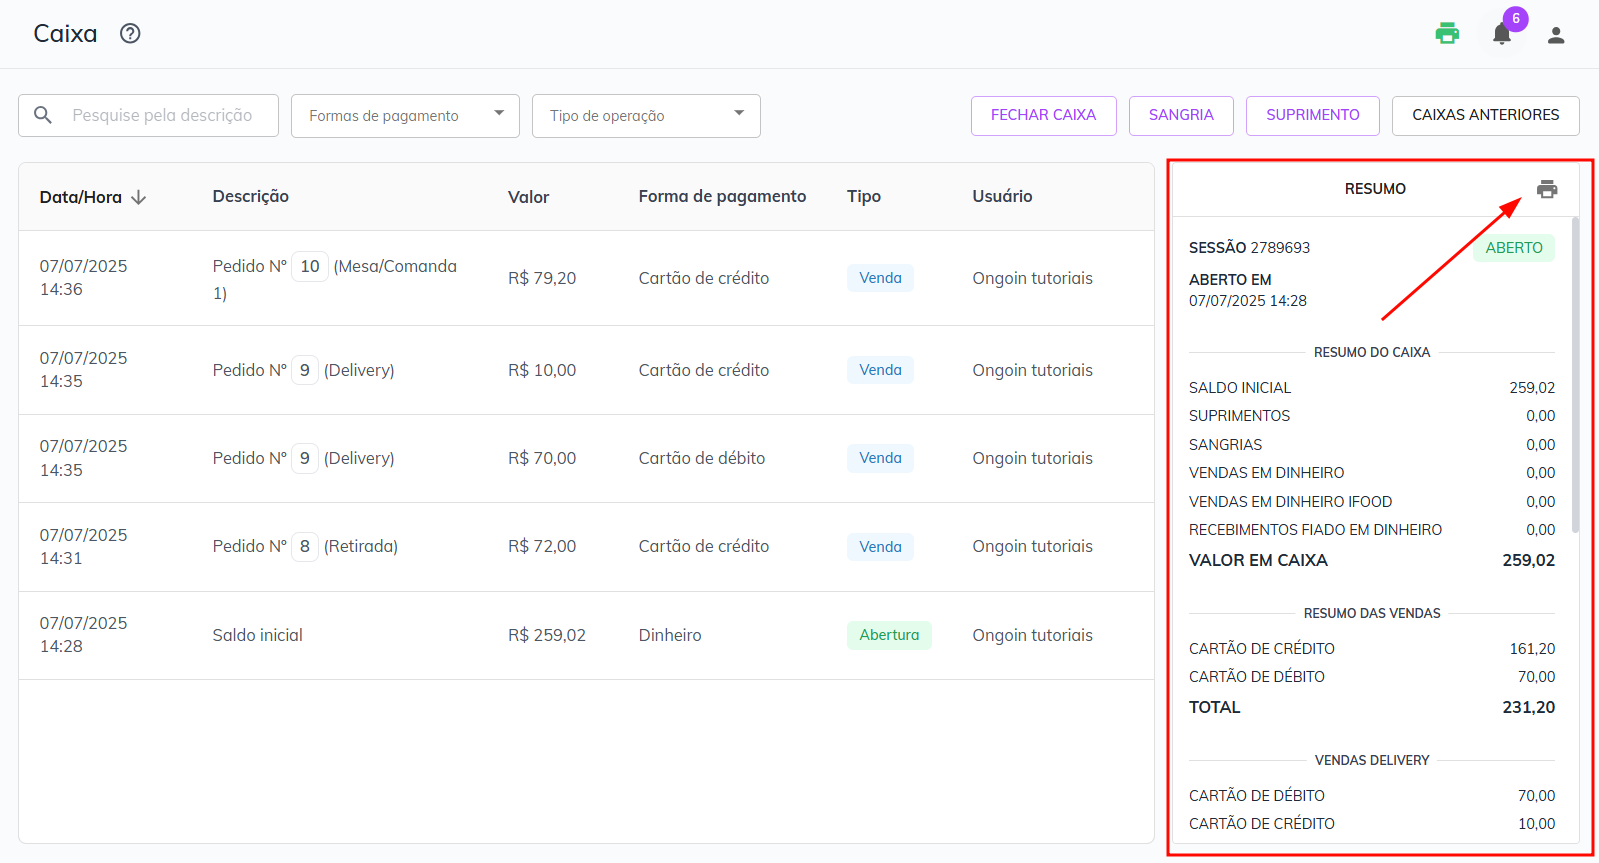Screen dimensions: 1599x863
Task: Open the user profile icon
Action: pos(1555,35)
